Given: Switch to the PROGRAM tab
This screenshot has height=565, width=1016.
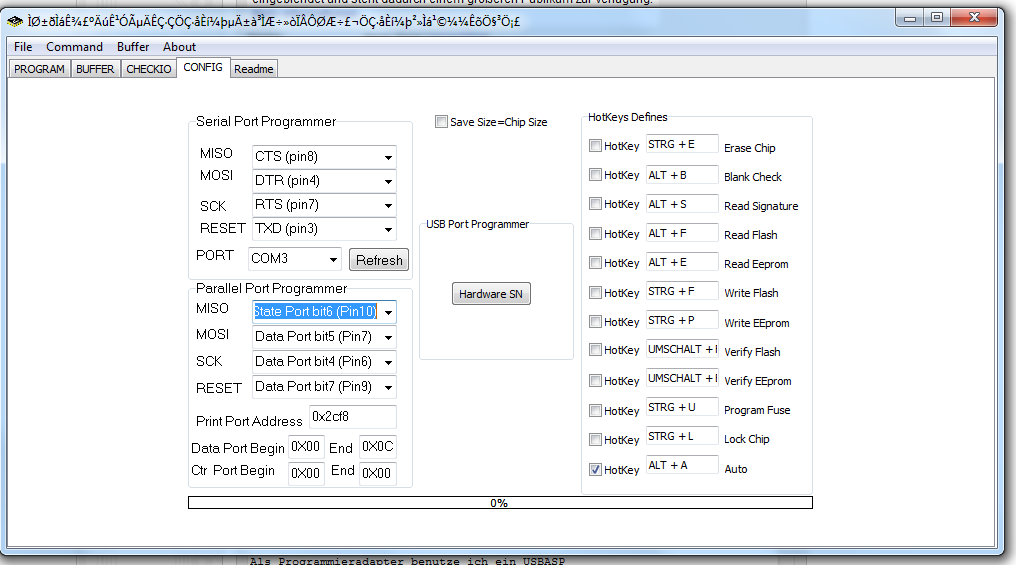Looking at the screenshot, I should click(40, 69).
